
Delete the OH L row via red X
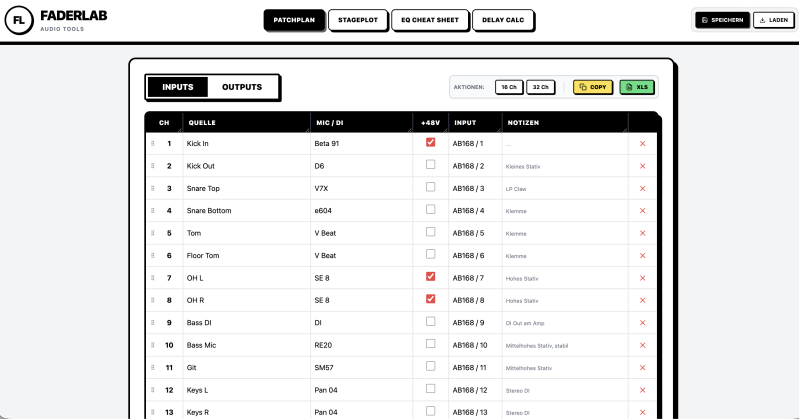tap(643, 278)
